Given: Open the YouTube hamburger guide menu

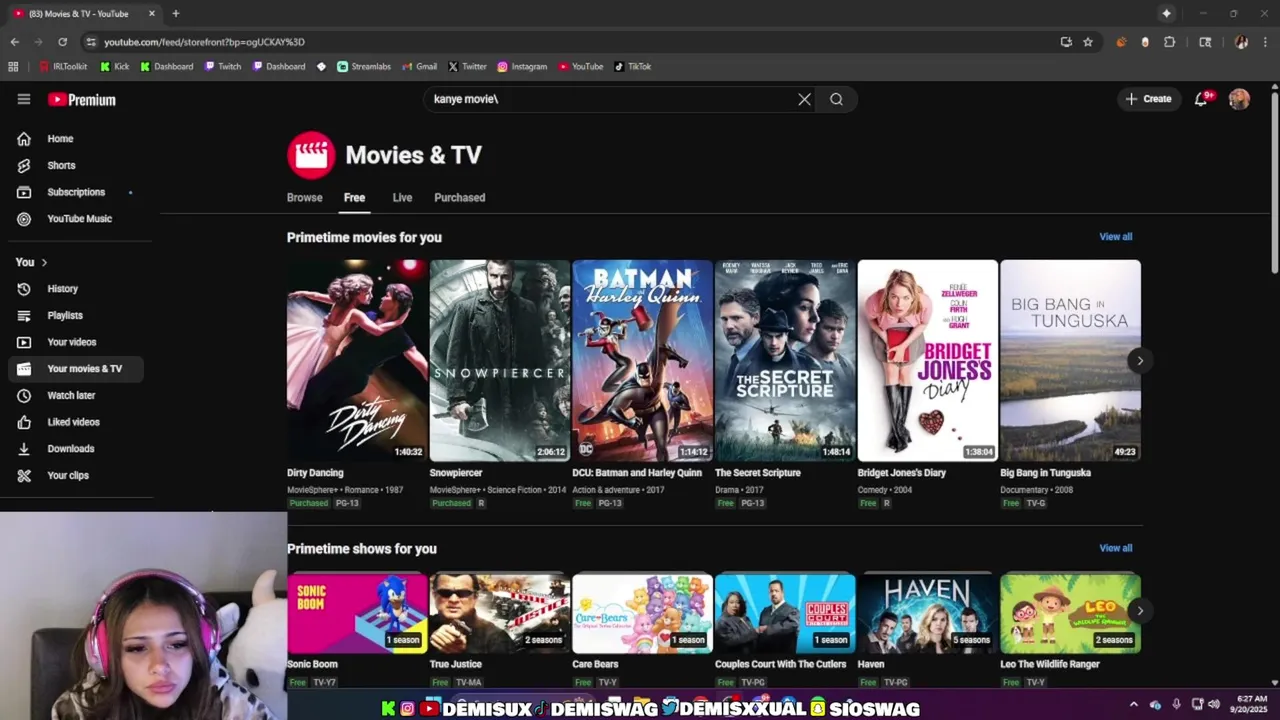Looking at the screenshot, I should [24, 99].
